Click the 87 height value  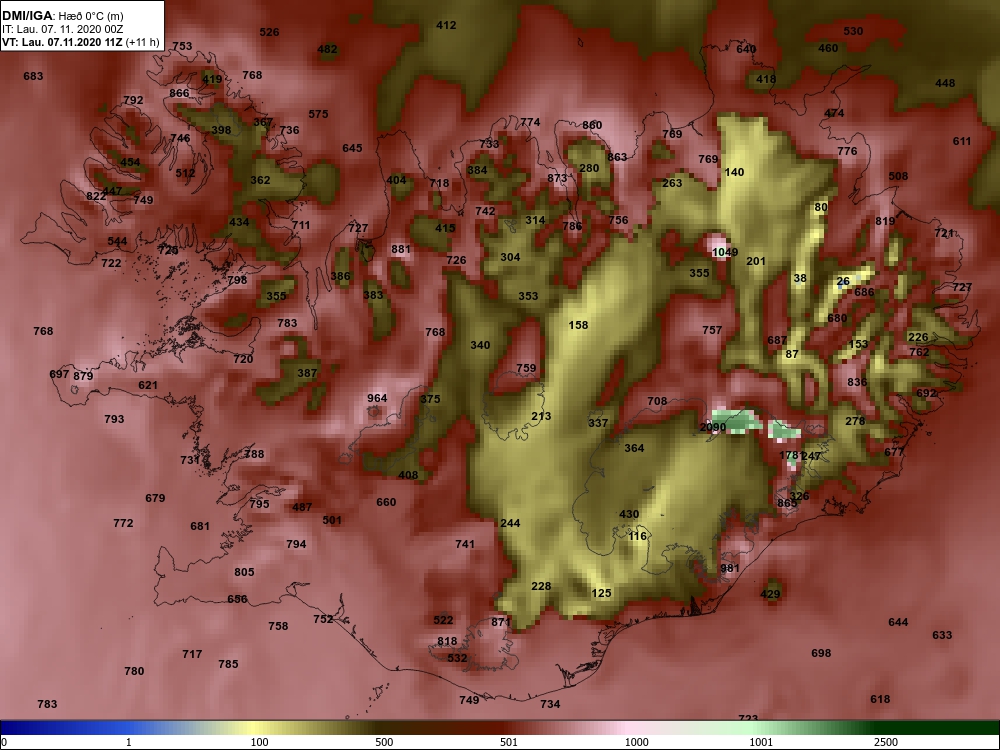tap(791, 354)
